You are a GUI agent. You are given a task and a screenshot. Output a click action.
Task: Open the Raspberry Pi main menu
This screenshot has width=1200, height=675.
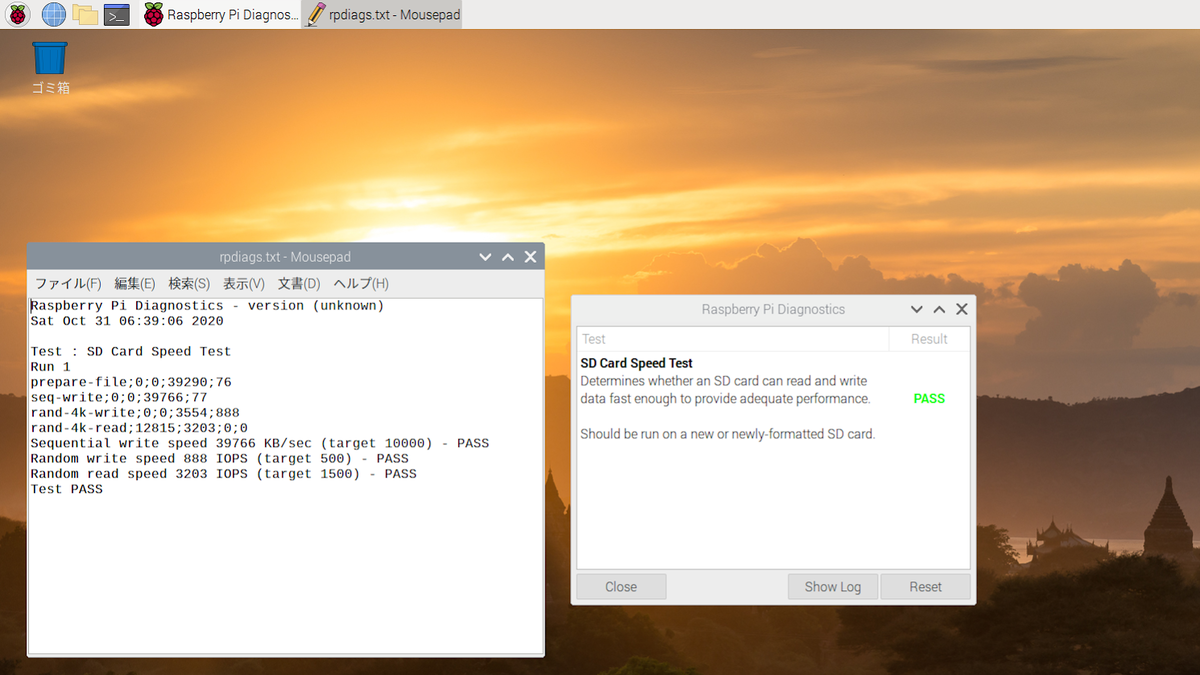click(x=18, y=14)
